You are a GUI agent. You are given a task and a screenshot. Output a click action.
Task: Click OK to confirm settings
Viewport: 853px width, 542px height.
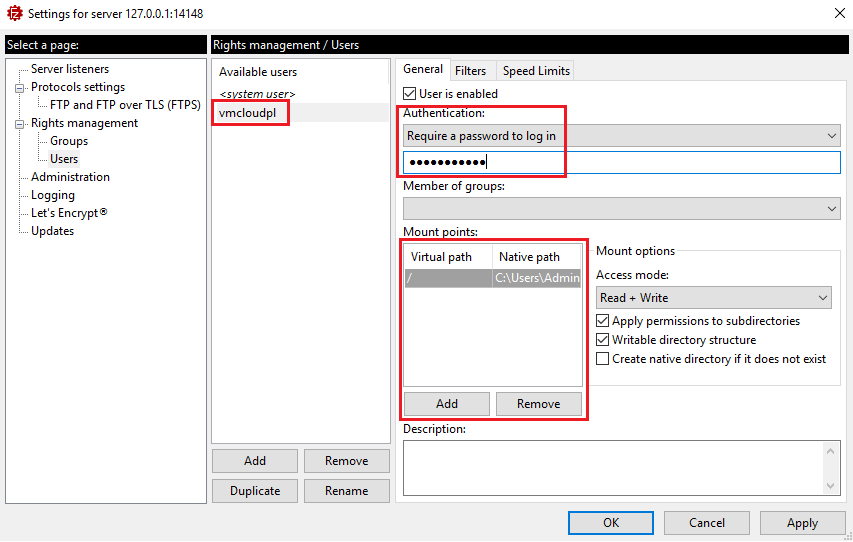coord(610,523)
